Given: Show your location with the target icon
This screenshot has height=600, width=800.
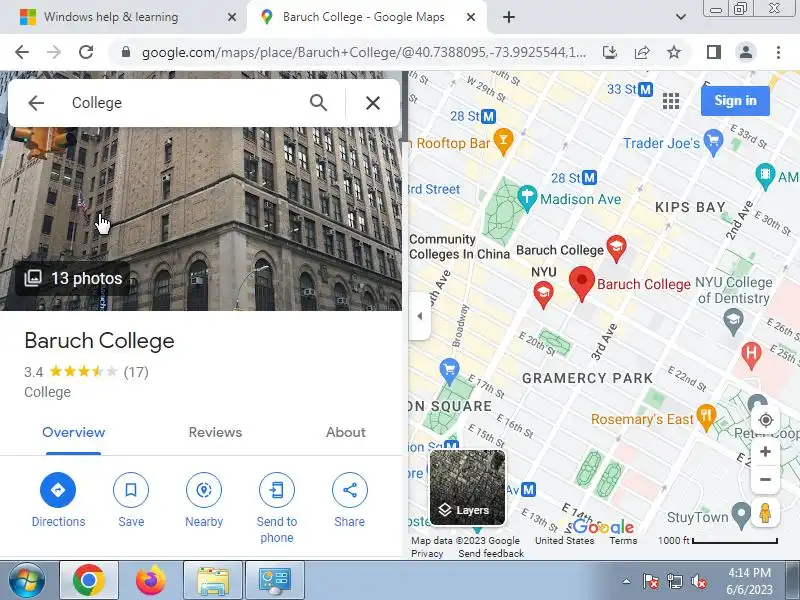Looking at the screenshot, I should 765,420.
